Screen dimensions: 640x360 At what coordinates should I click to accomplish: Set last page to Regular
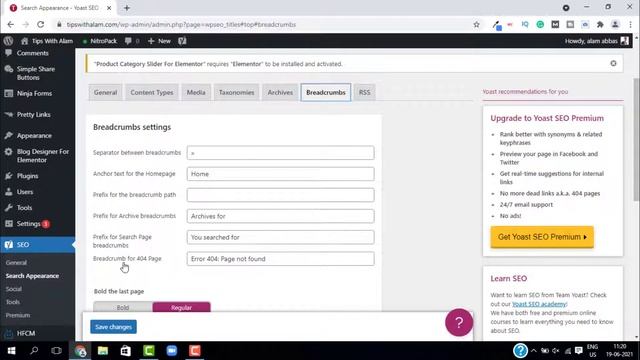point(181,307)
